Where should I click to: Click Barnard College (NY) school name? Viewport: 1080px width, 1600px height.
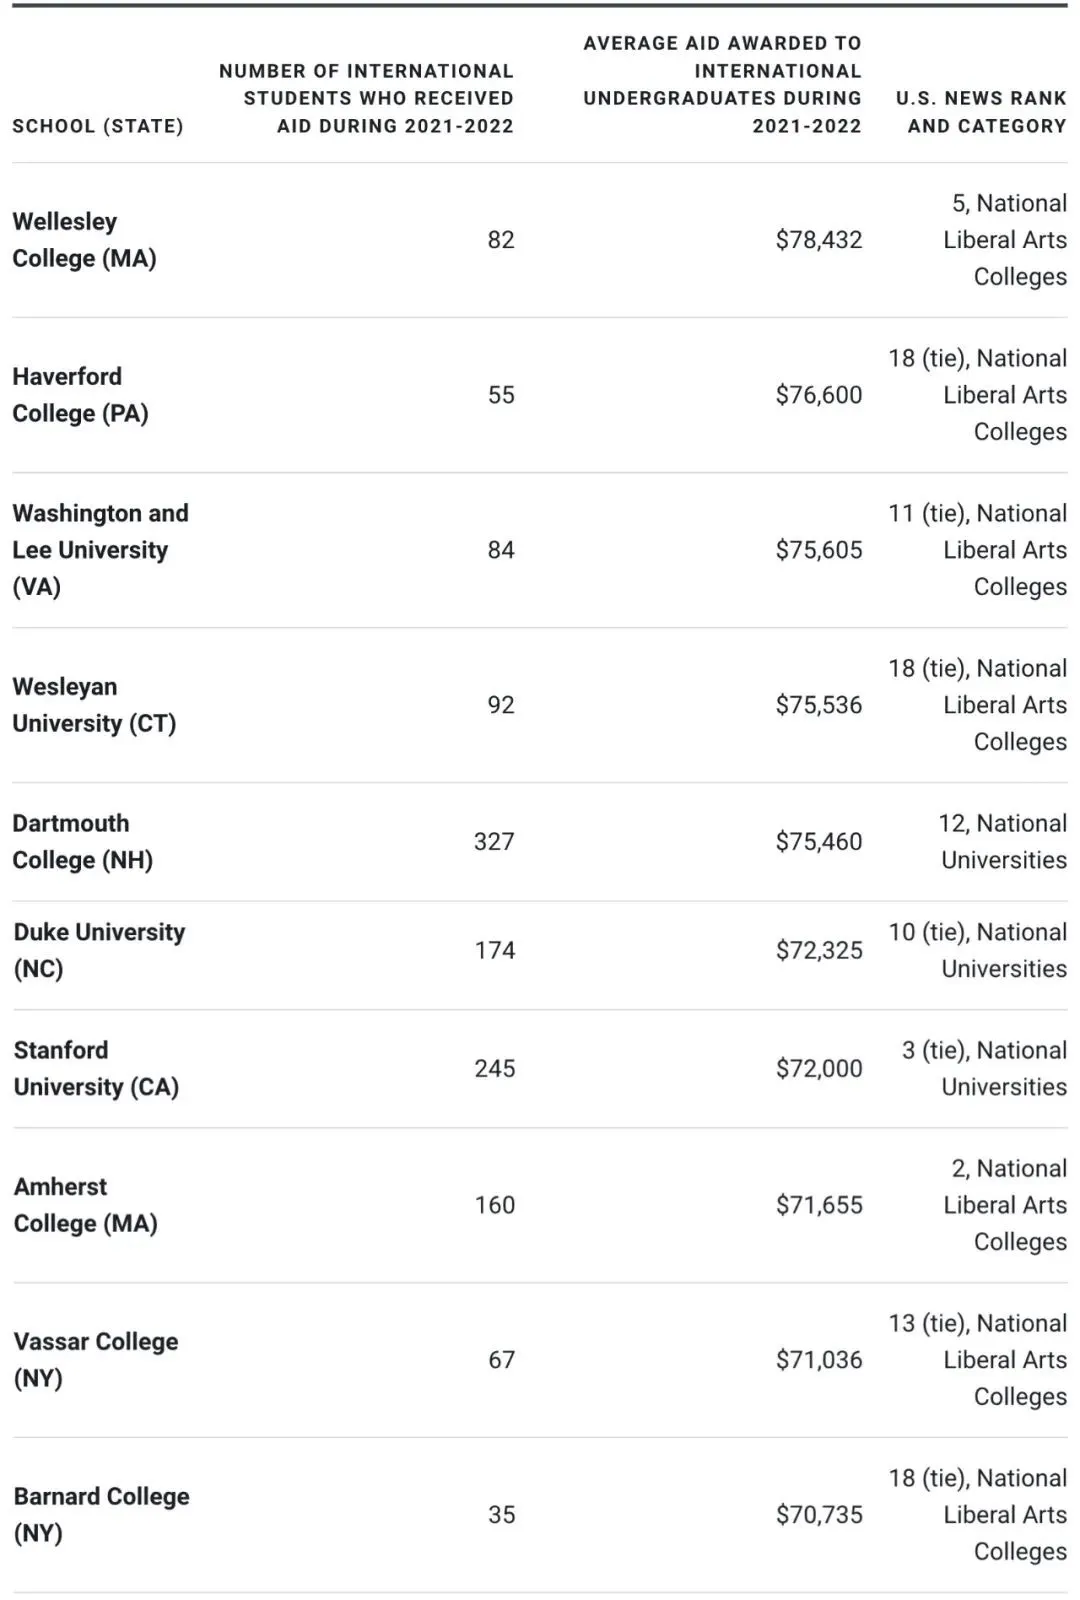101,1514
